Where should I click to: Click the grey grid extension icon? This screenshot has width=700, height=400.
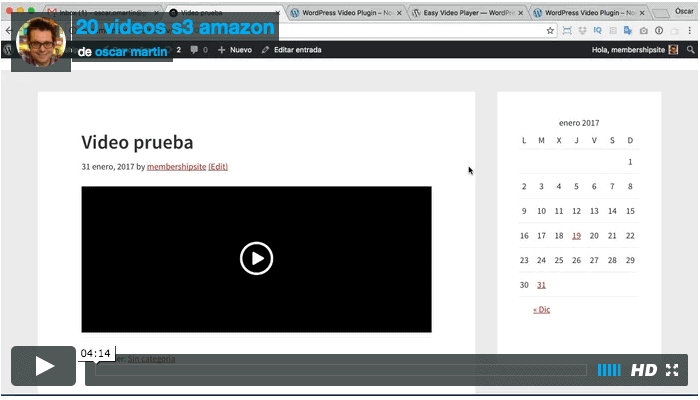coord(613,31)
